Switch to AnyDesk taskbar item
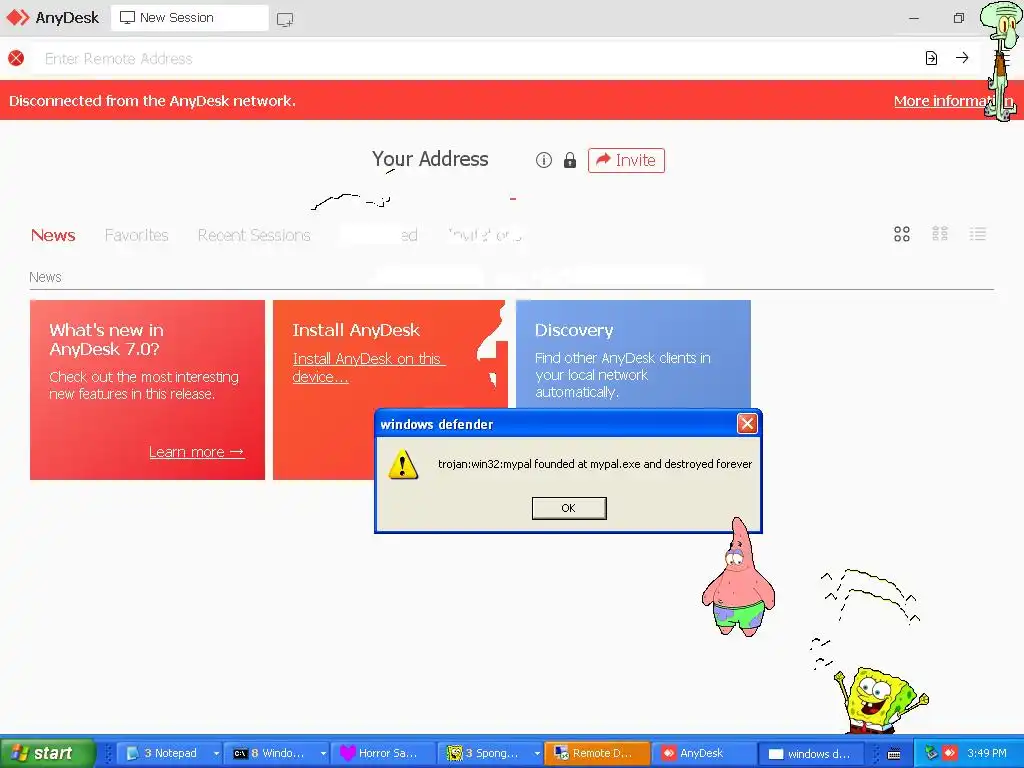The width and height of the screenshot is (1024, 768). coord(704,753)
